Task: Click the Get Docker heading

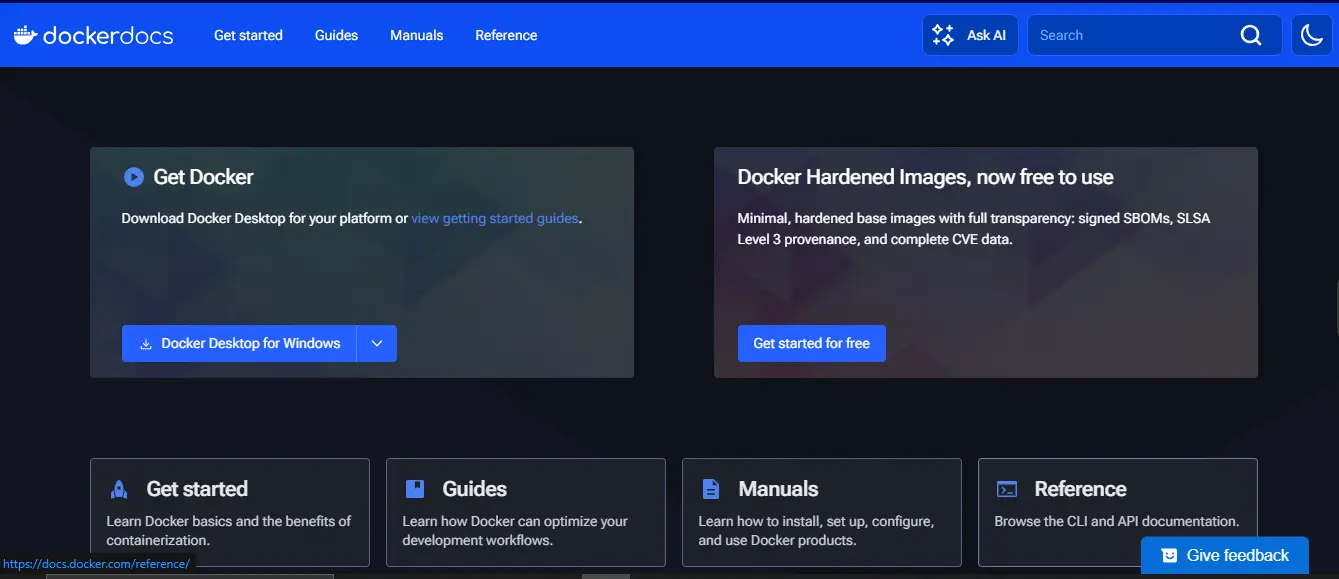Action: pyautogui.click(x=203, y=177)
